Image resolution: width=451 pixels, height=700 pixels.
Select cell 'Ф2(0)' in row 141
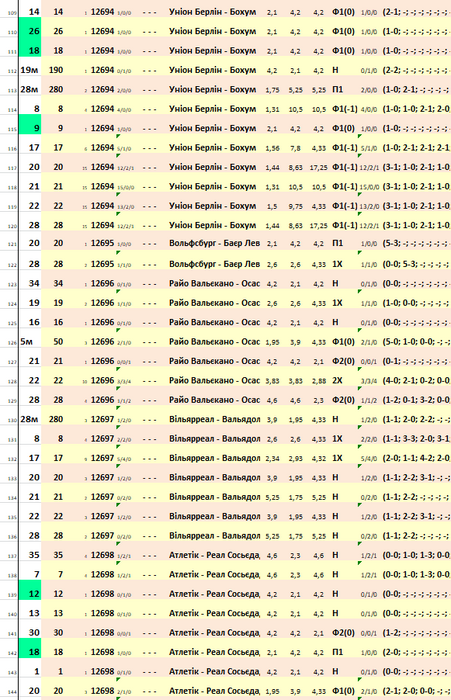click(343, 633)
